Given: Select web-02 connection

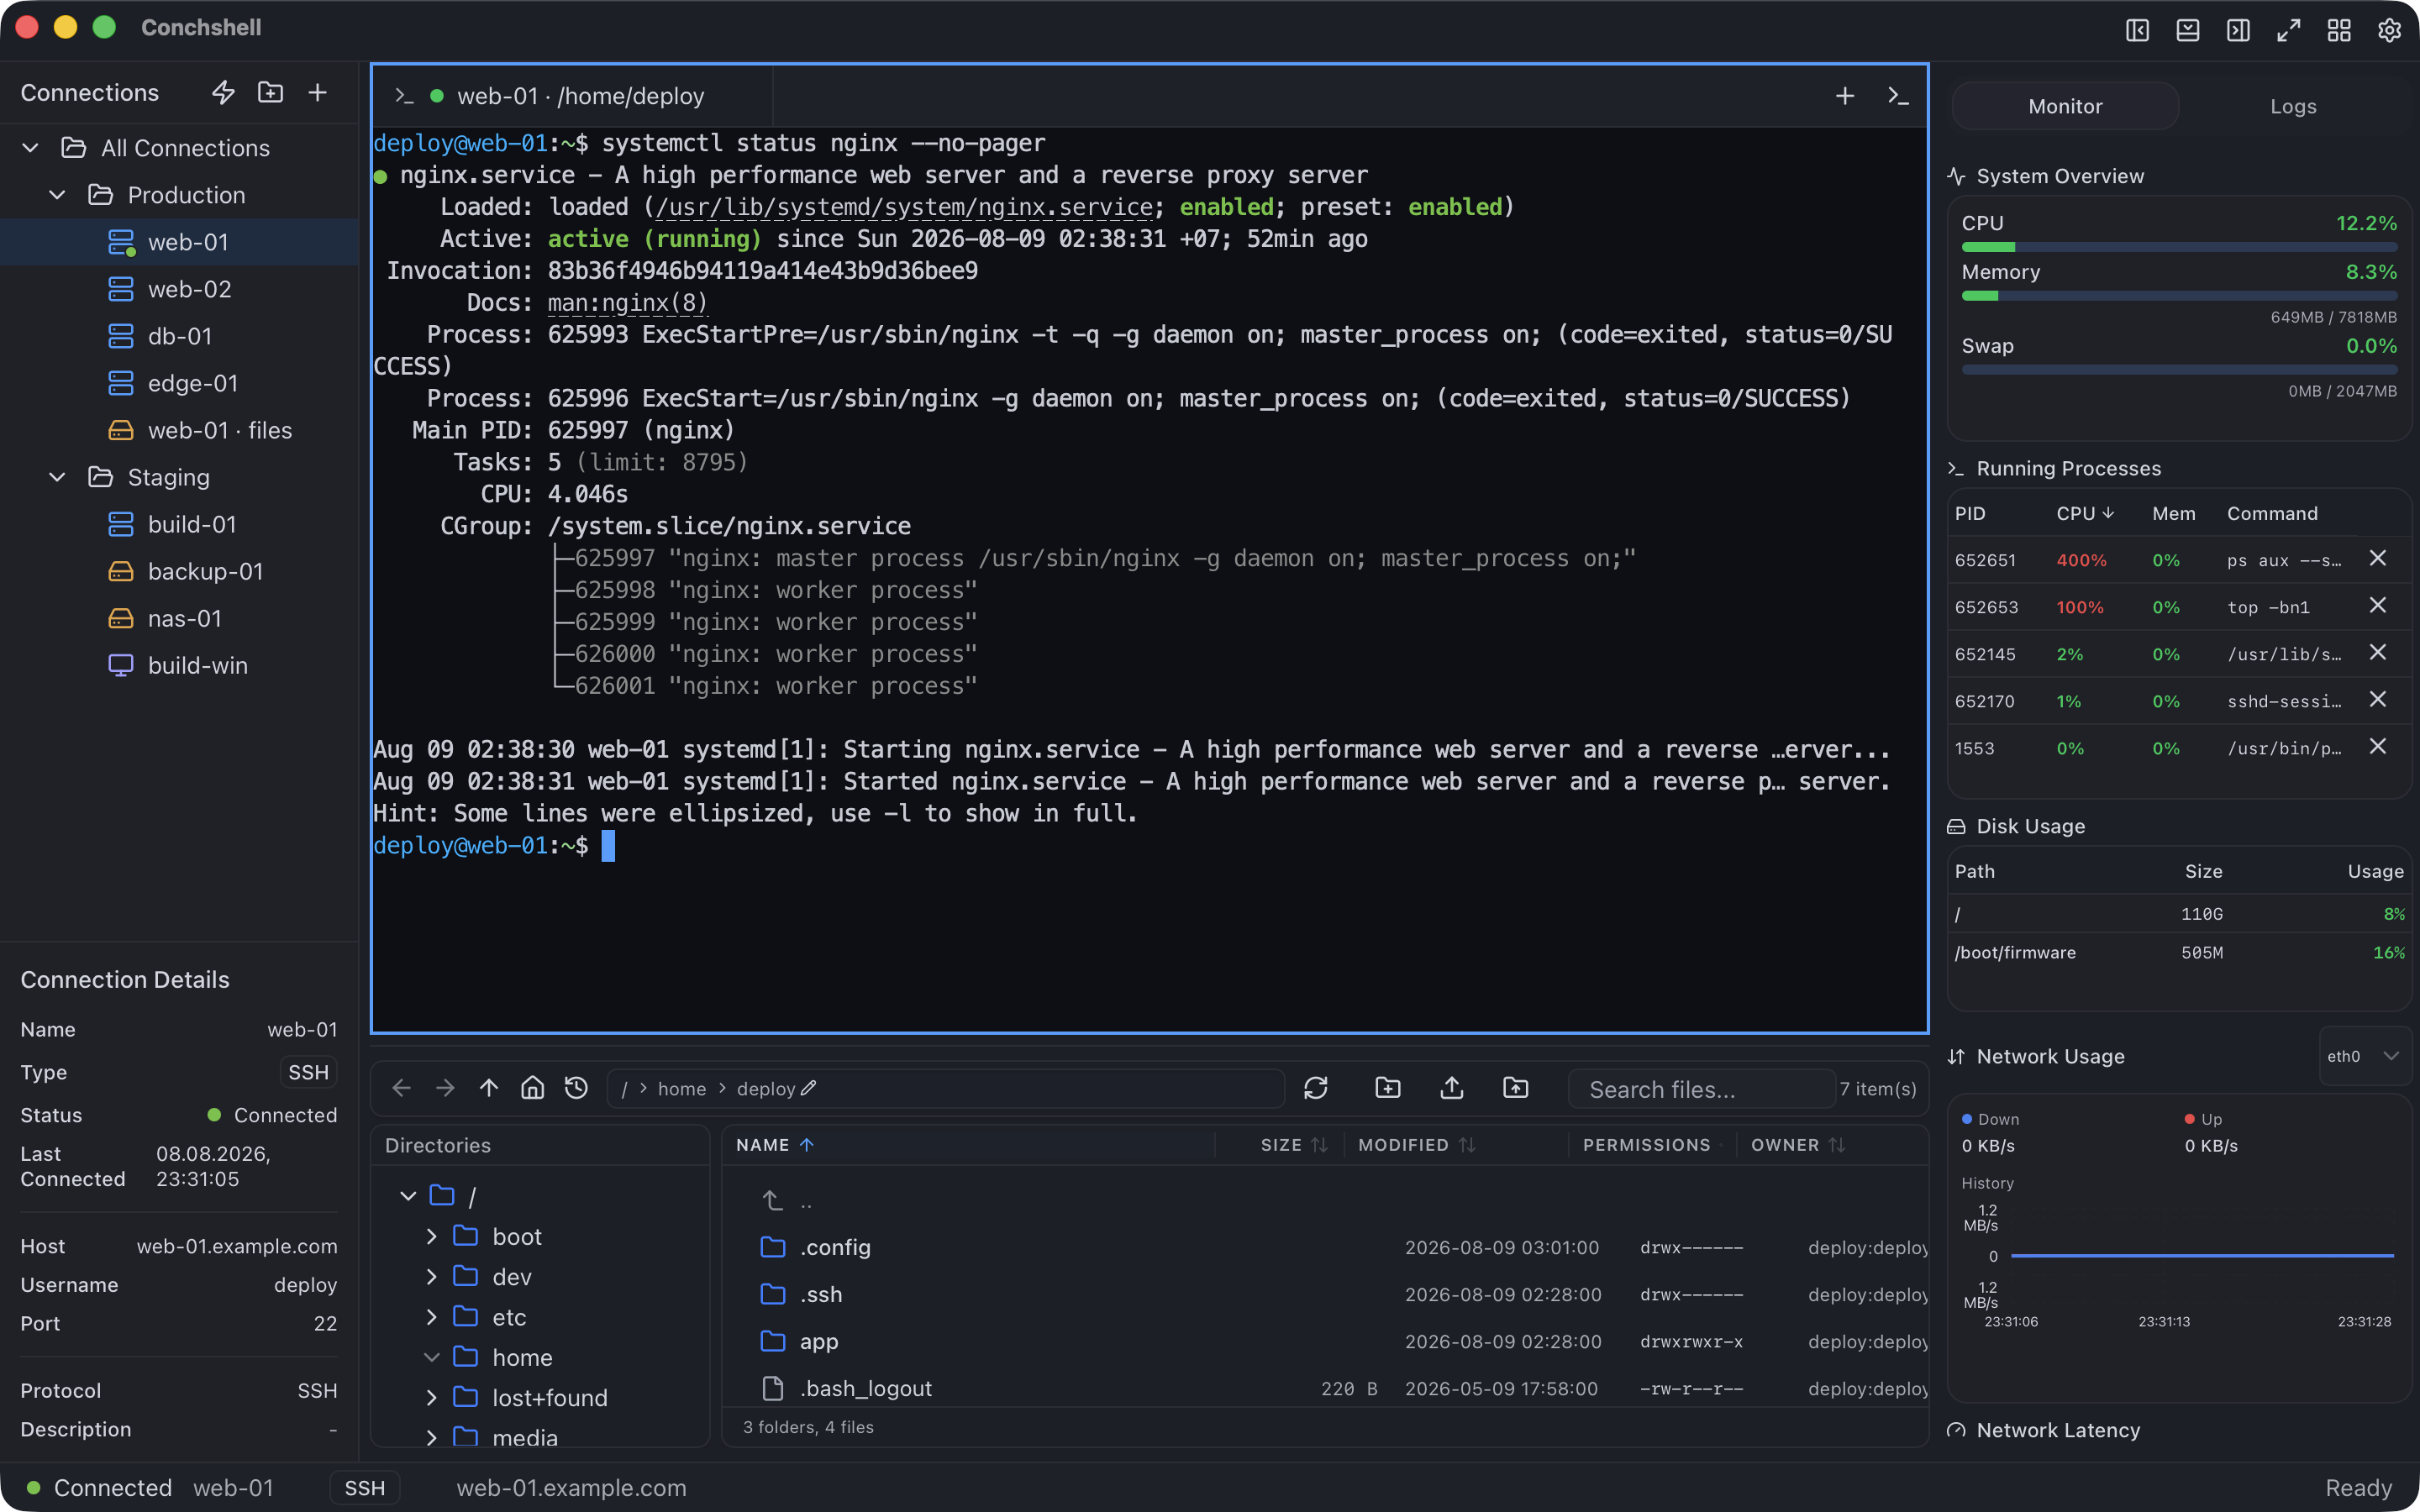Looking at the screenshot, I should tap(179, 289).
